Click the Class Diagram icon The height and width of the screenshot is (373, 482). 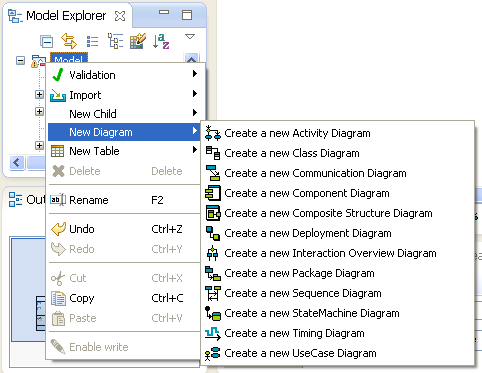click(x=213, y=153)
